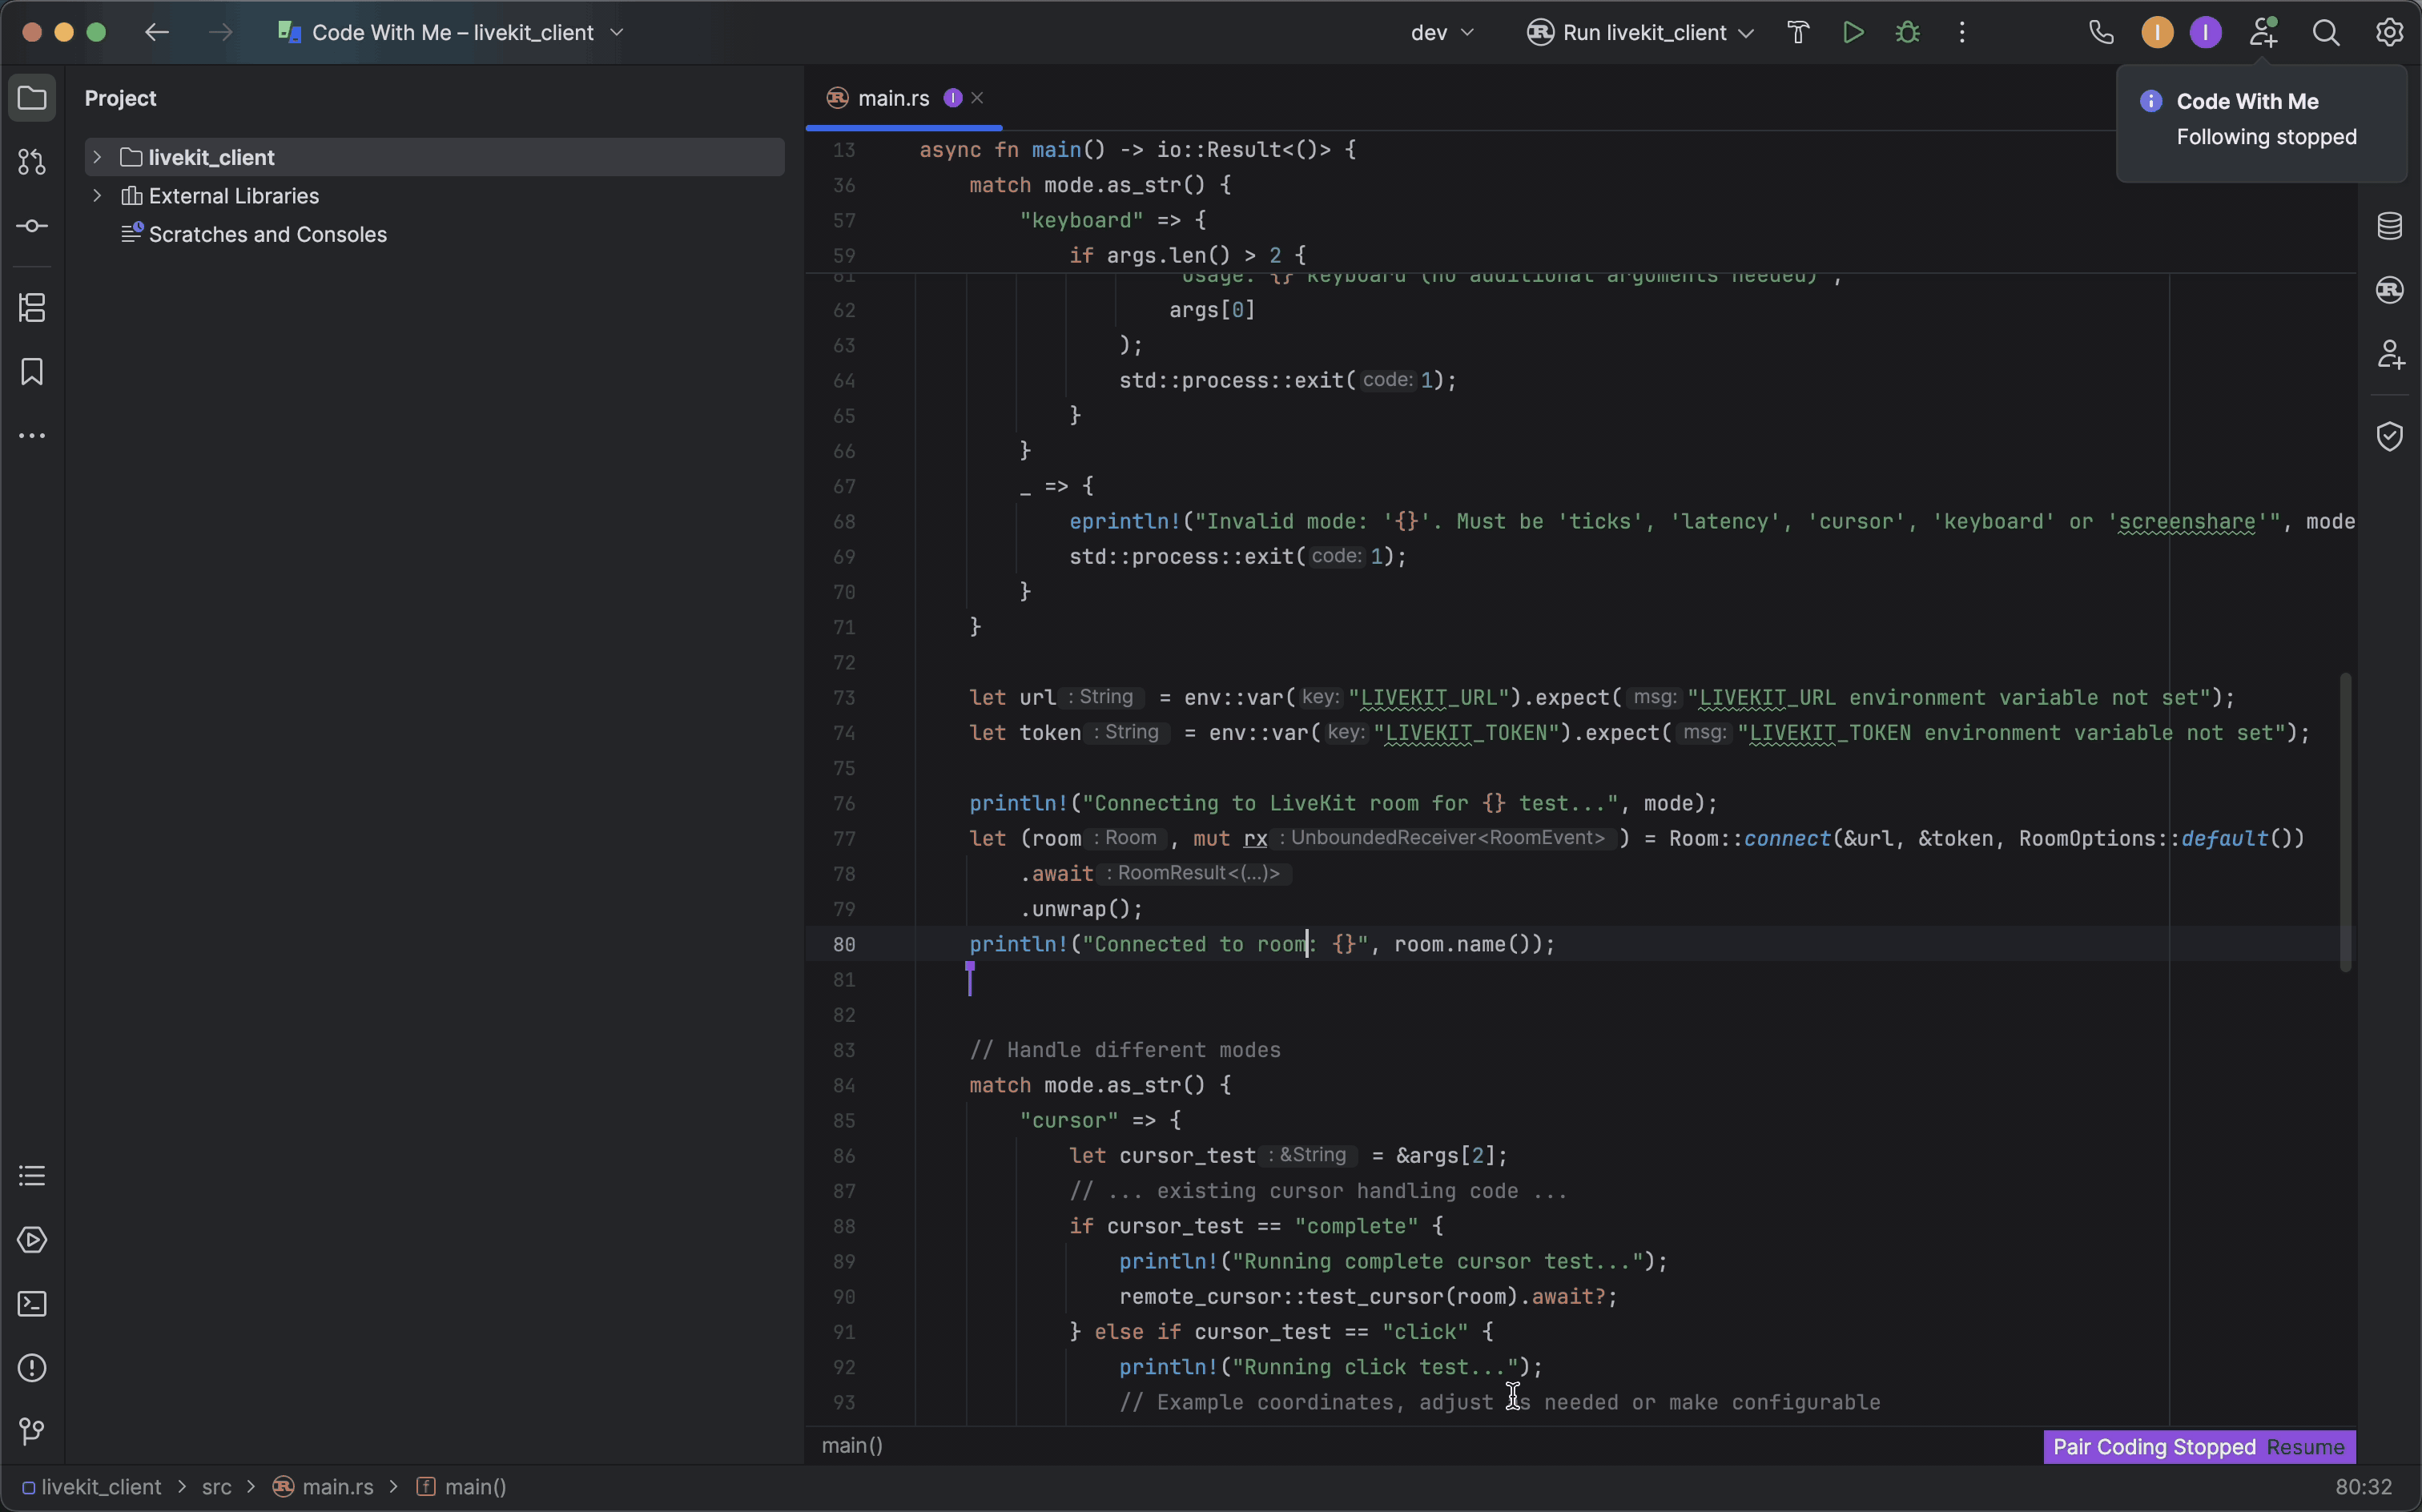Open the Bookmarks tool window
The height and width of the screenshot is (1512, 2422).
32,372
